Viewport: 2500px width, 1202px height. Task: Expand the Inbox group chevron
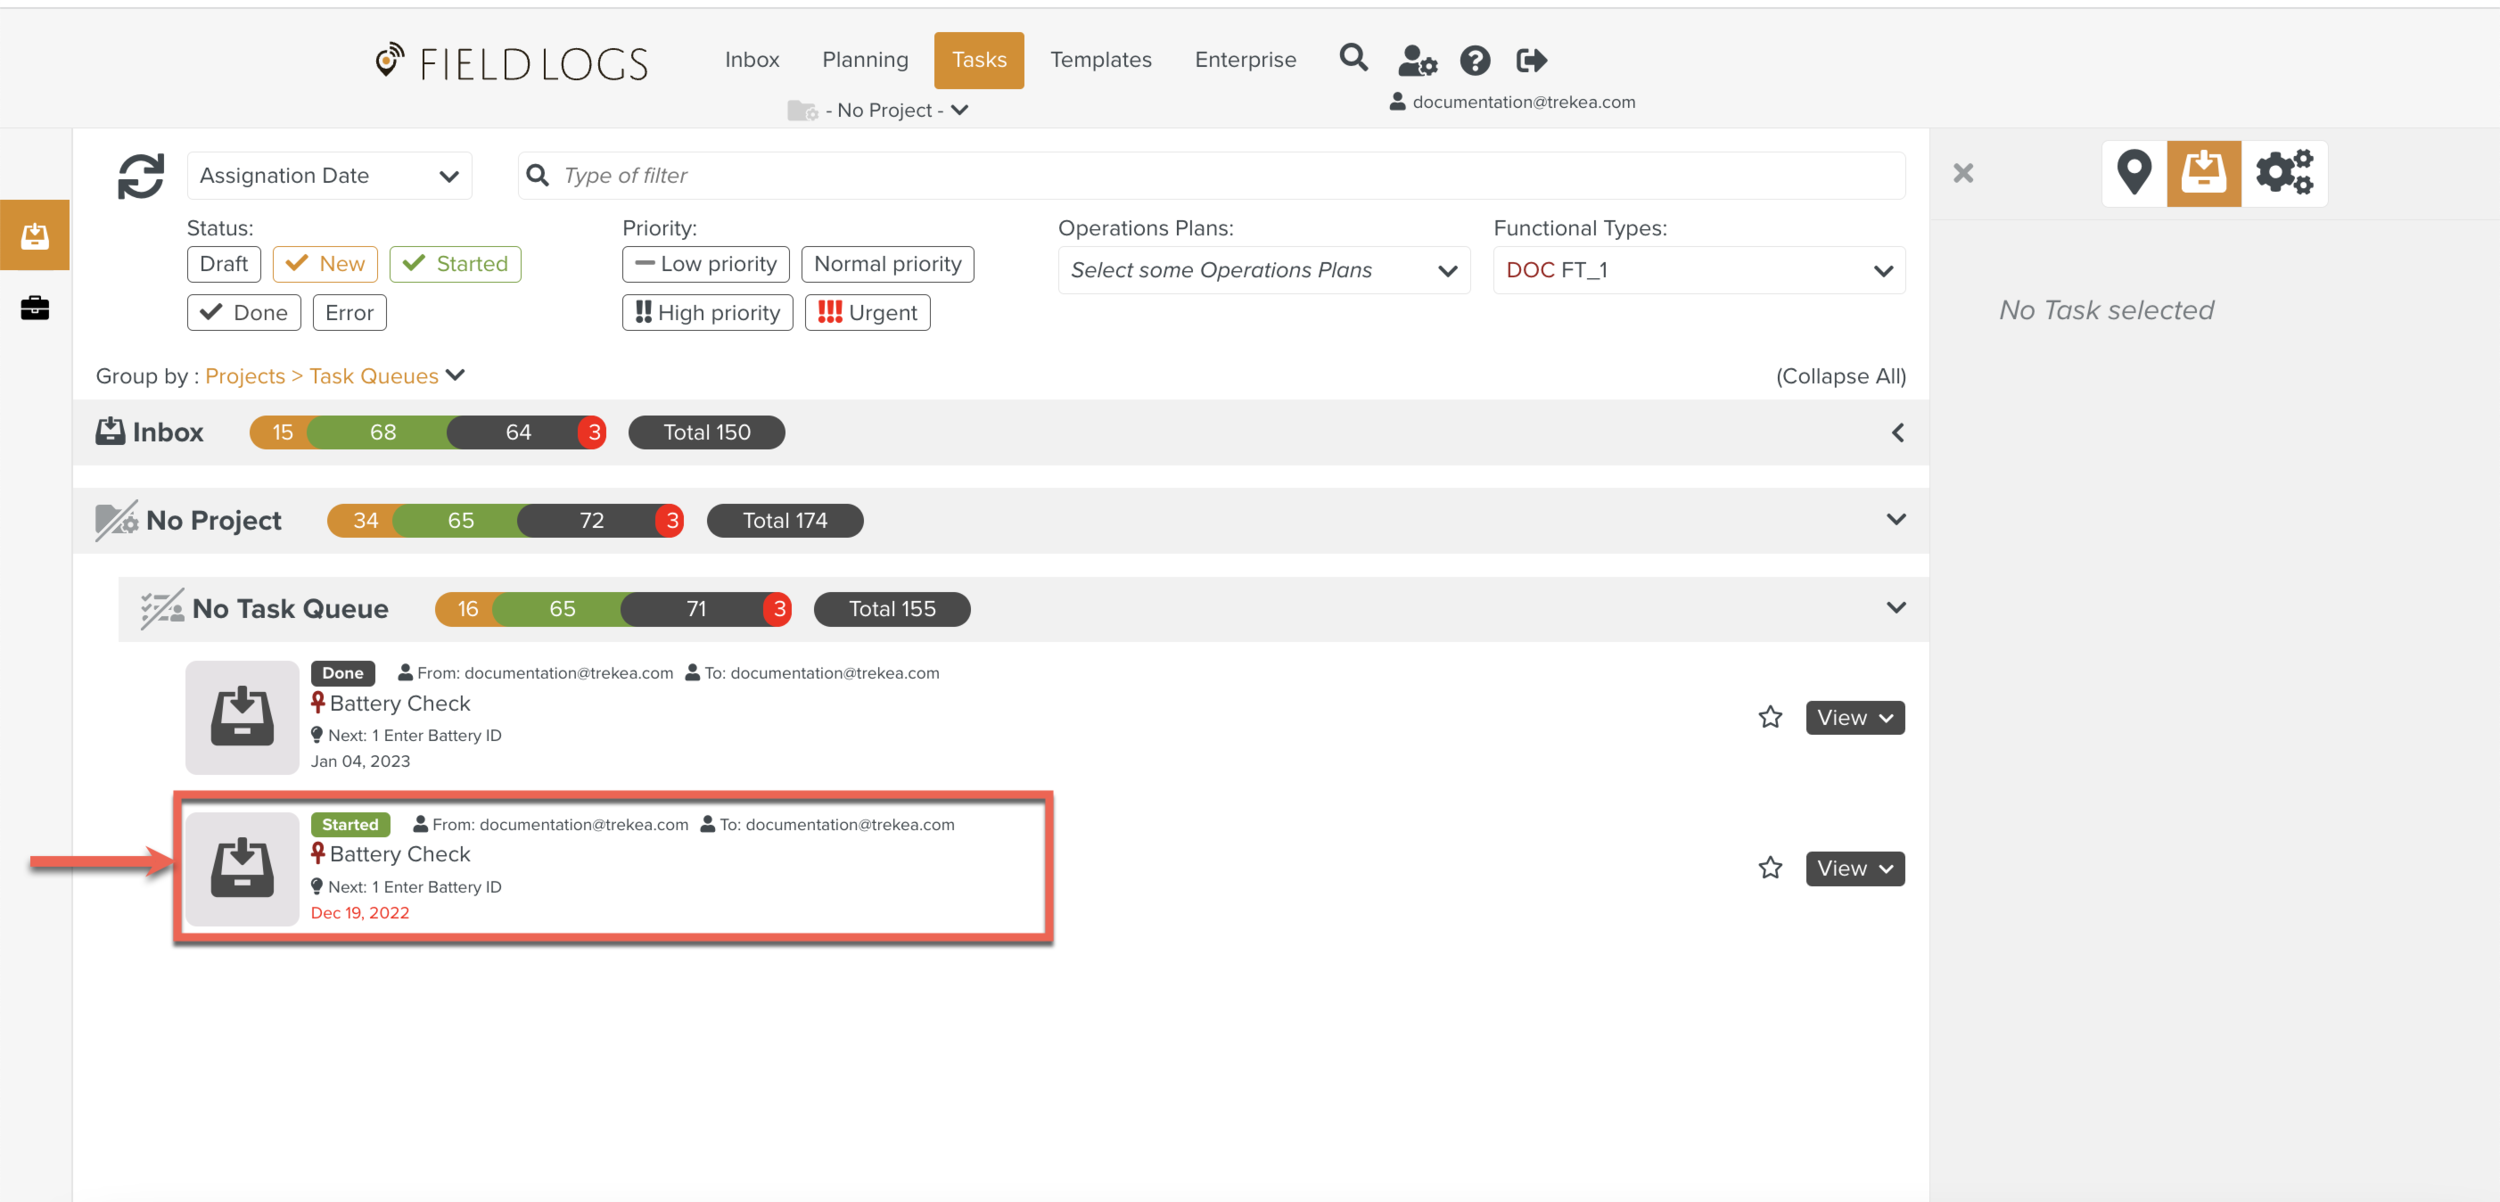[1897, 433]
